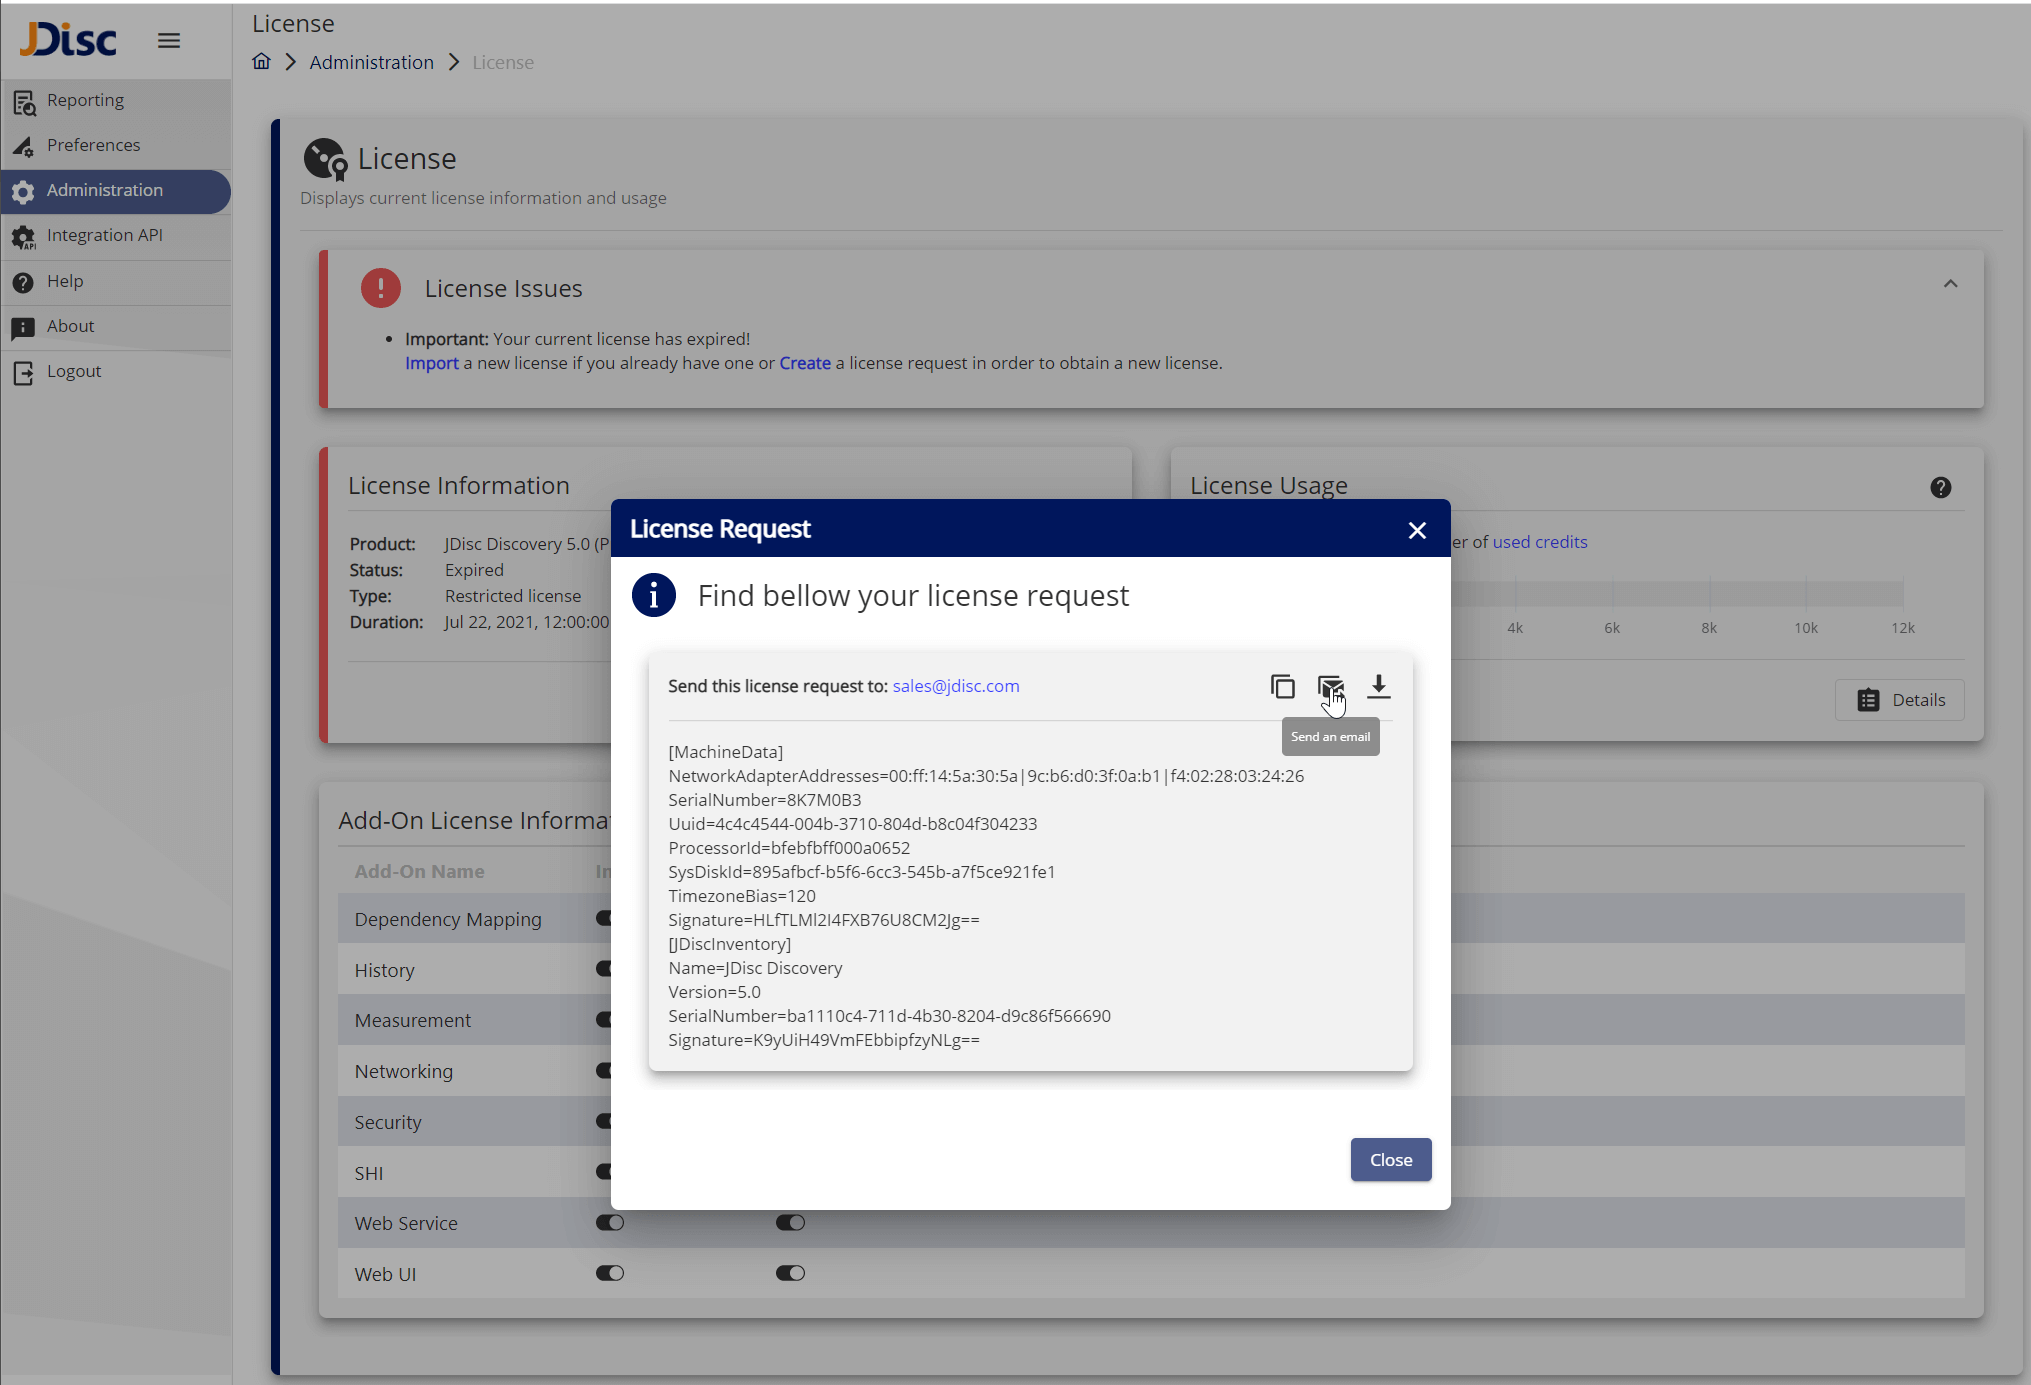
Task: Select Integration API in sidebar
Action: tap(104, 235)
